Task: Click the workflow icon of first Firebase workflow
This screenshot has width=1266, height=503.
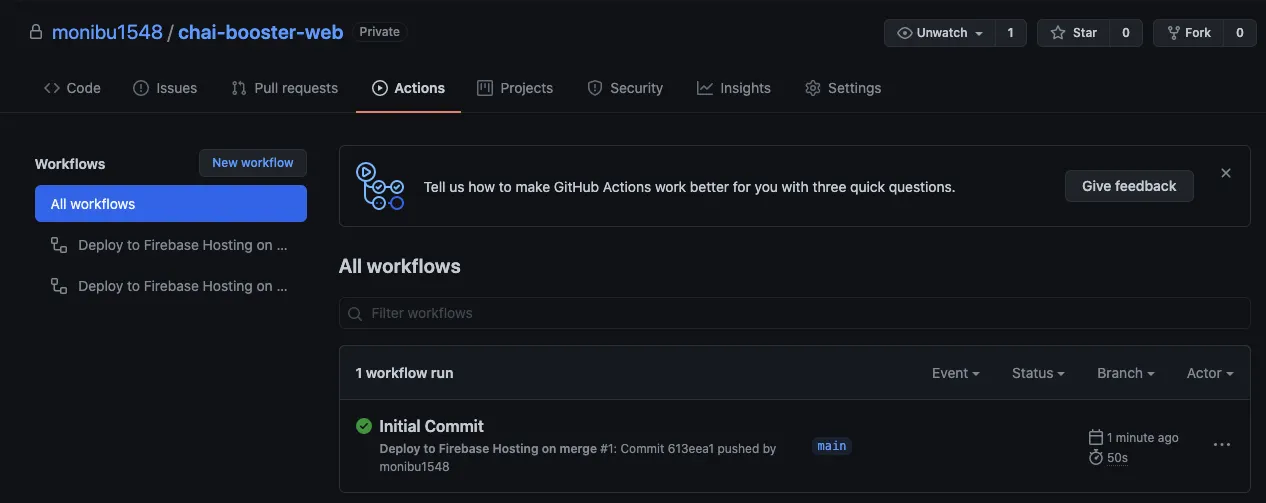Action: click(59, 245)
